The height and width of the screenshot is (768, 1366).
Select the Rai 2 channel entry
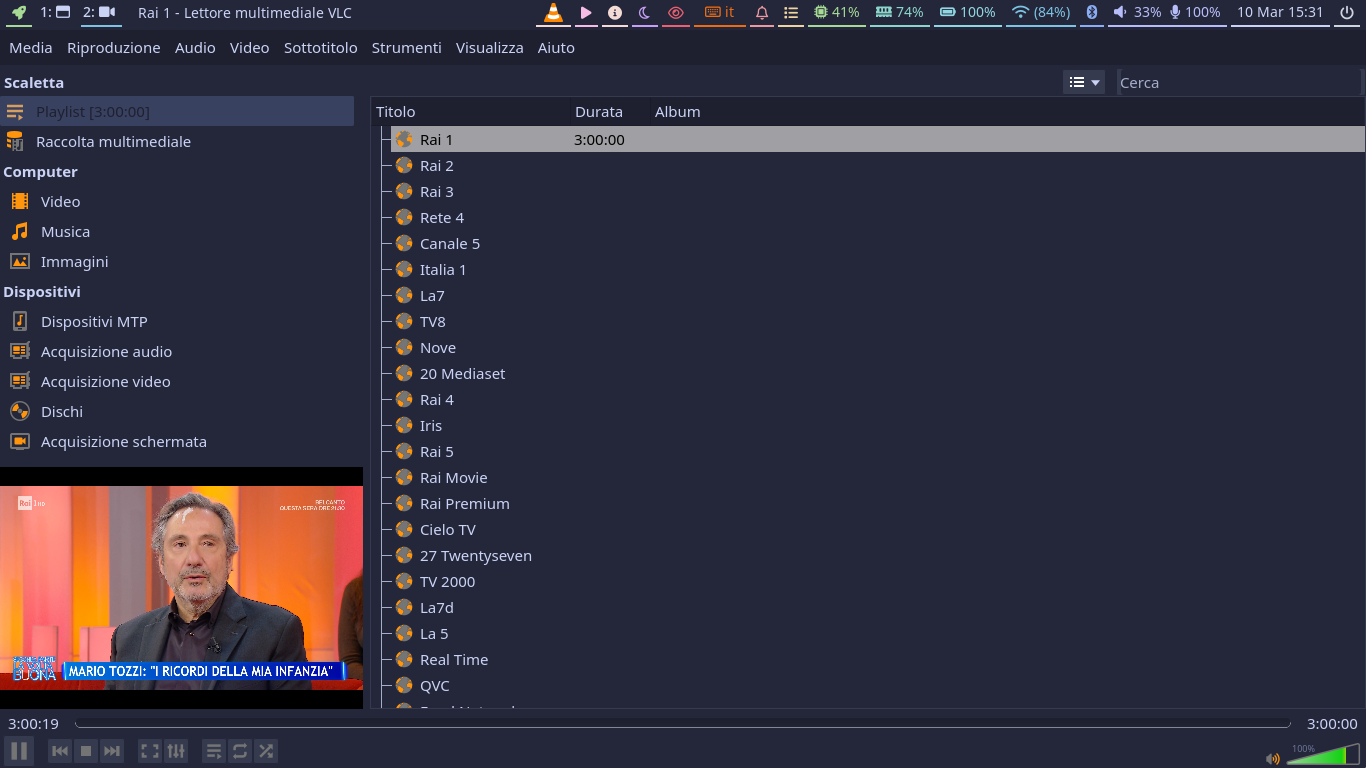point(878,165)
